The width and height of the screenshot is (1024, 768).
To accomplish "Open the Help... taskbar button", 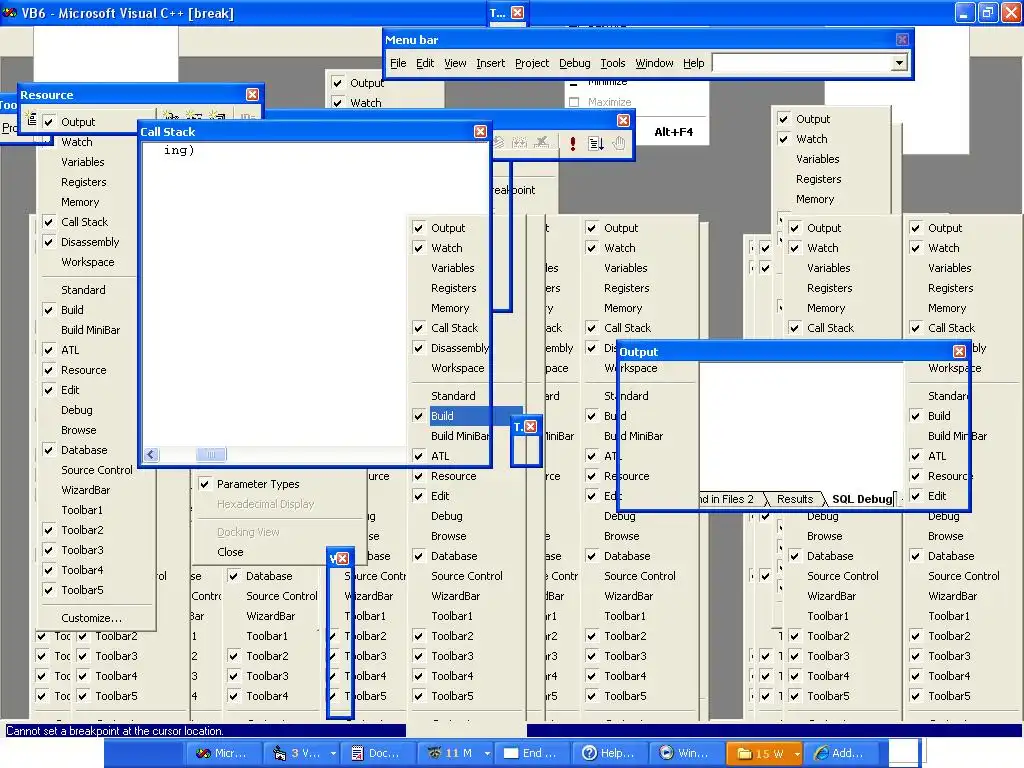I will click(609, 753).
